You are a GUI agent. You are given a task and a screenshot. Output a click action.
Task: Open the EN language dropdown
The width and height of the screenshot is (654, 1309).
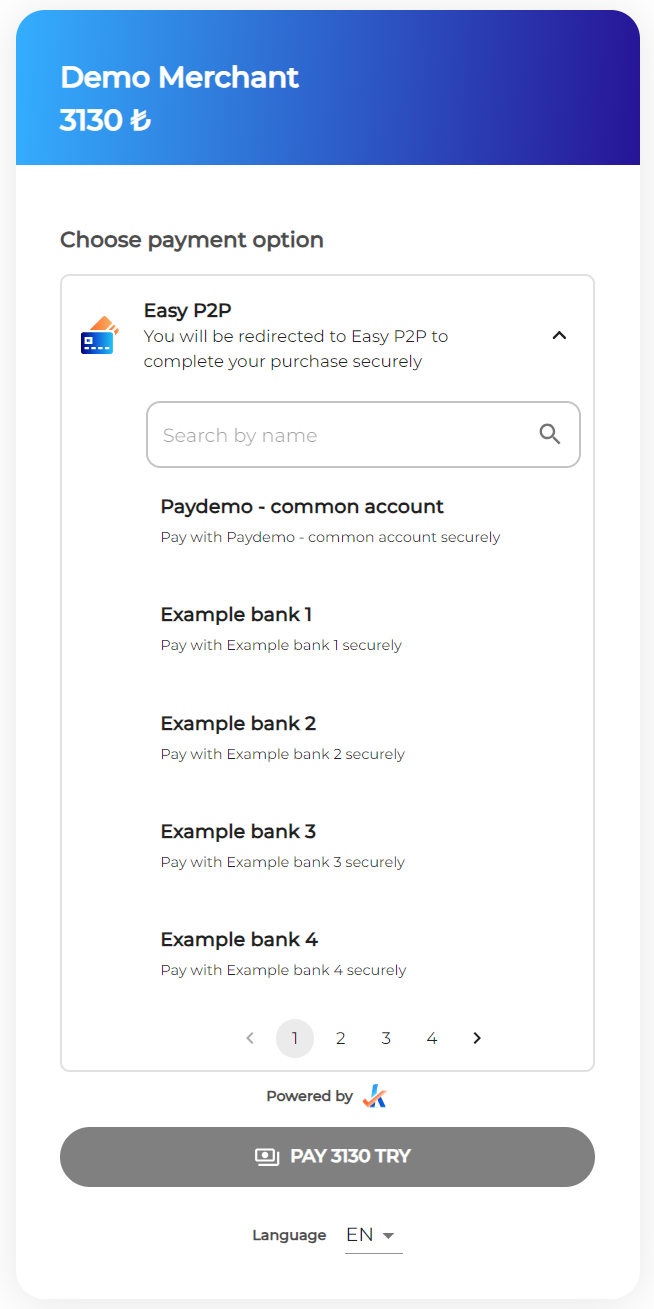click(372, 1235)
